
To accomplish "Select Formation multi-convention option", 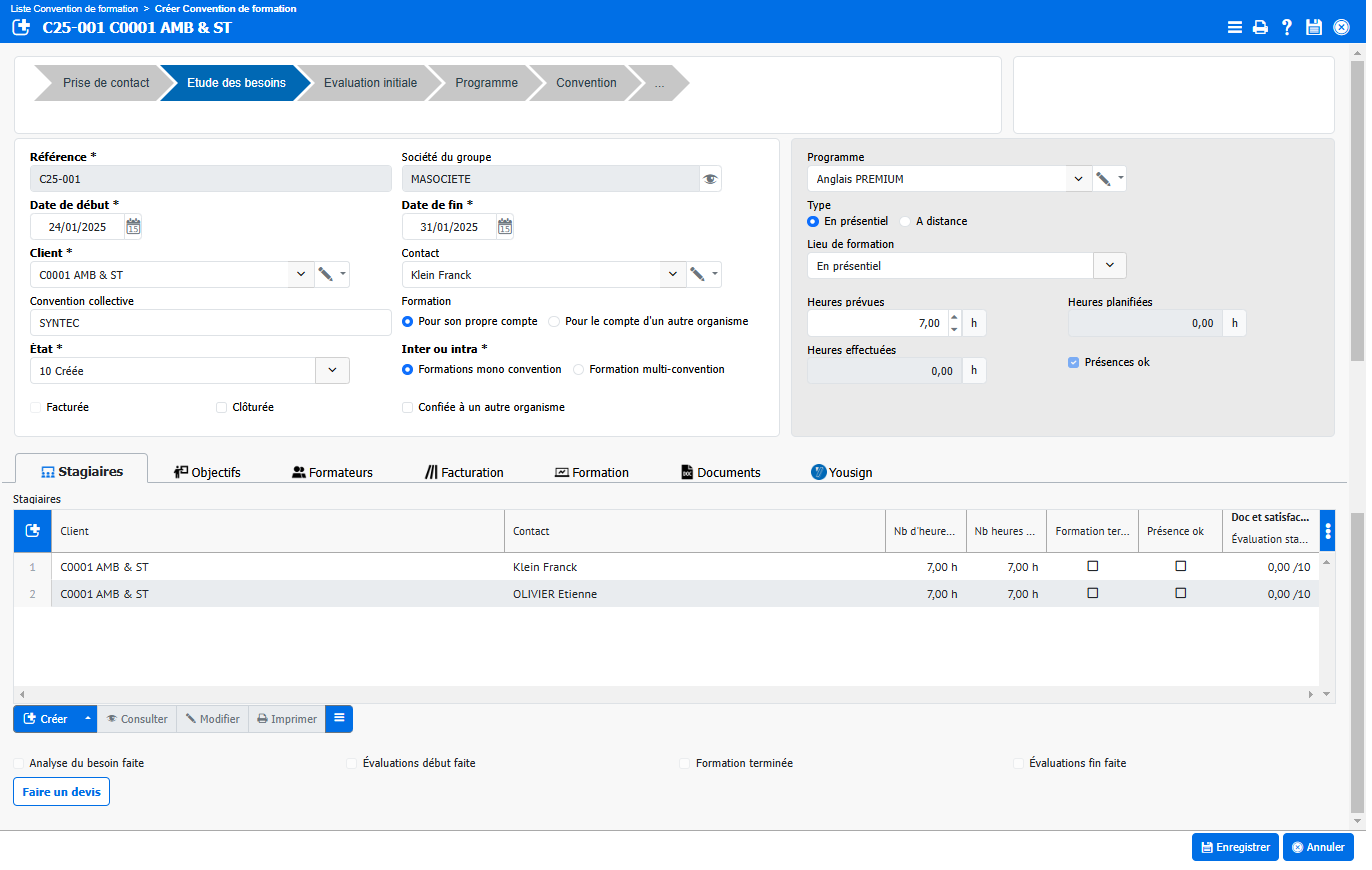I will point(579,369).
